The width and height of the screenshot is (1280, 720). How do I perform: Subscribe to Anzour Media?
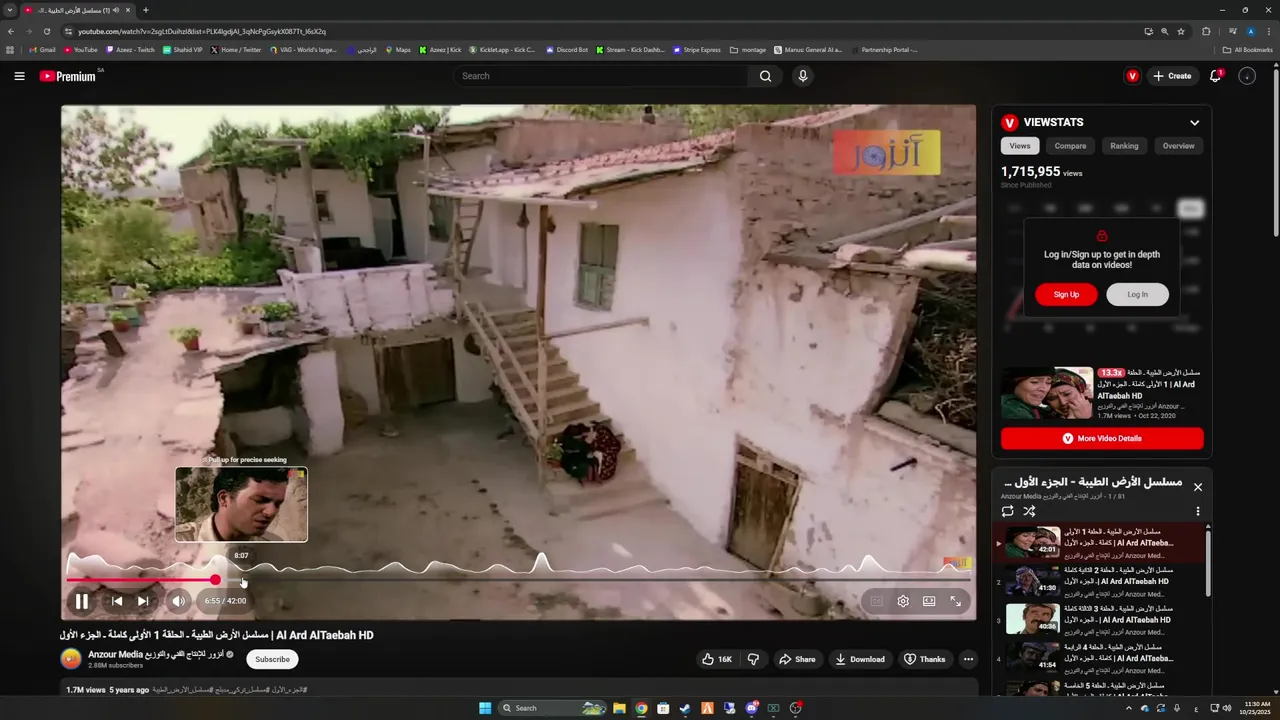pos(272,659)
